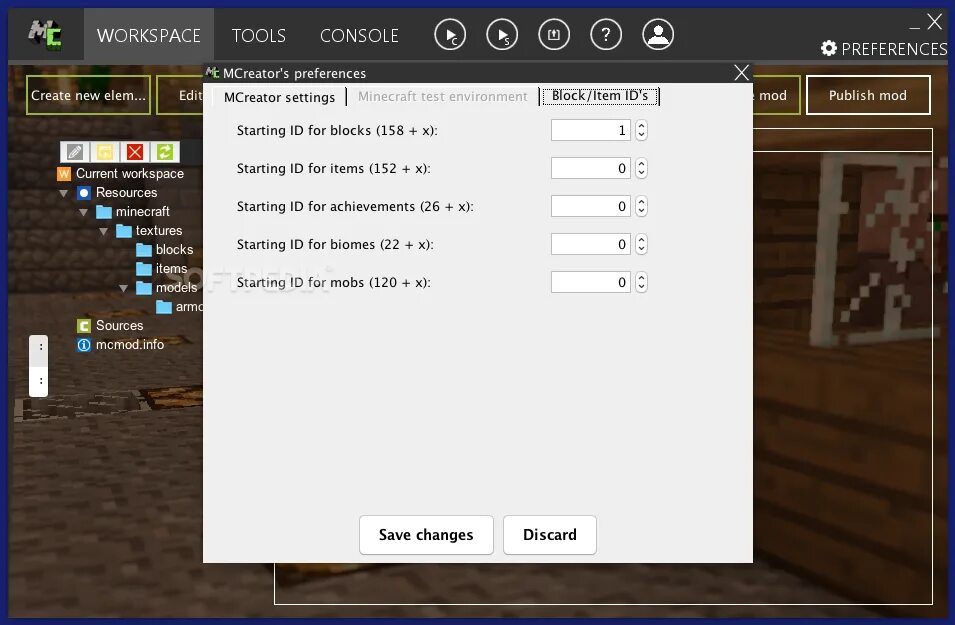Click the items starting ID field
The width and height of the screenshot is (955, 625).
click(591, 168)
